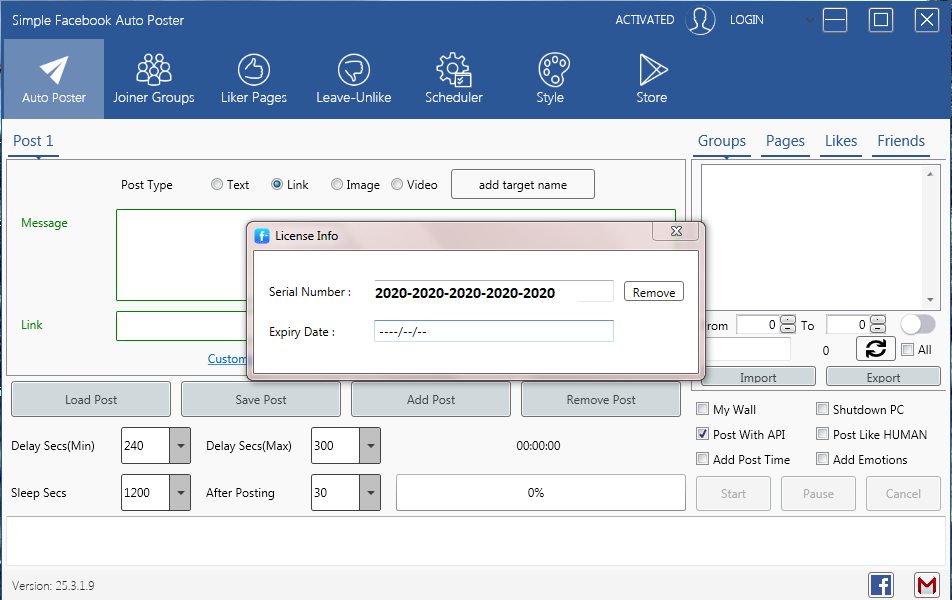Enable Shutdown PC checkbox

click(x=822, y=409)
